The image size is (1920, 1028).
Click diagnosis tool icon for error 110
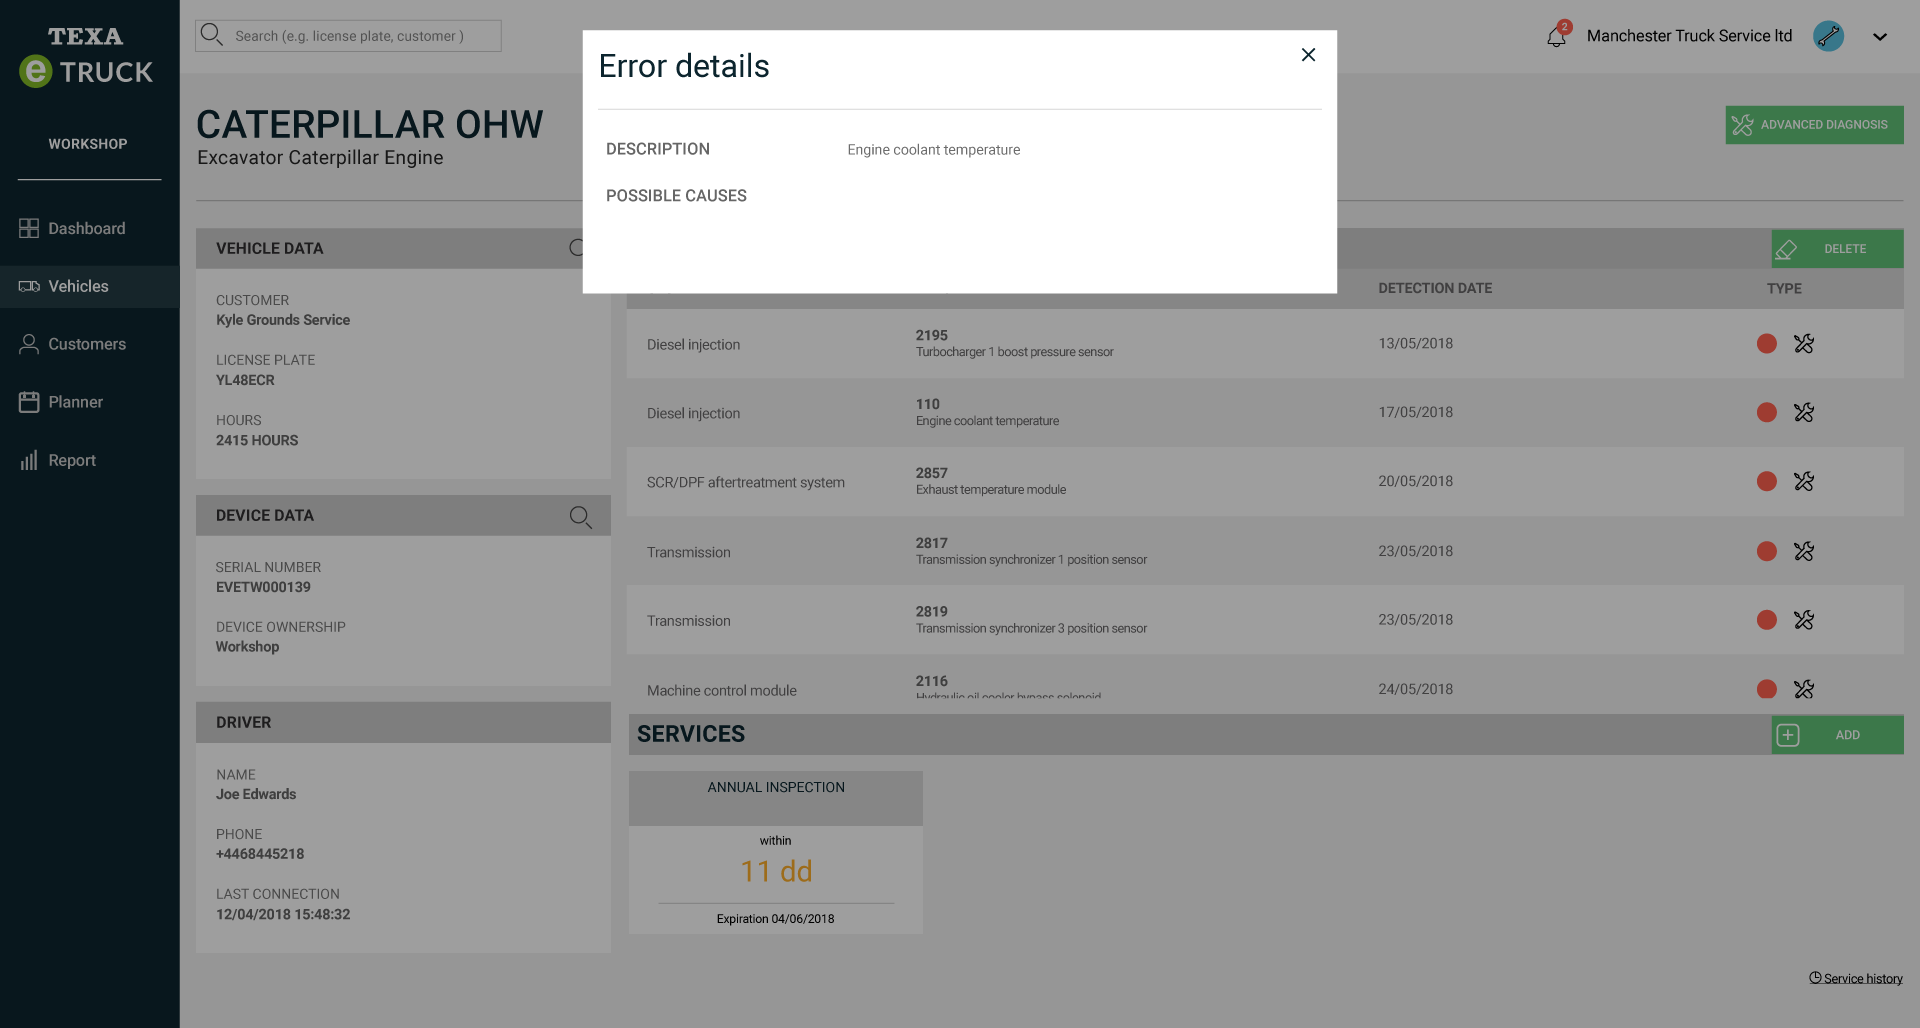(1804, 412)
